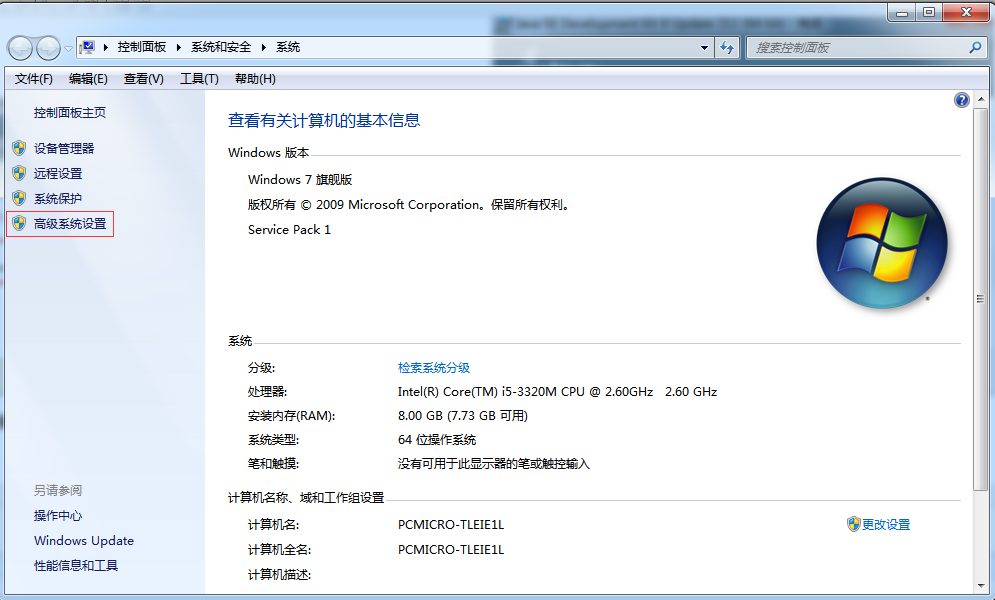Open Windows Update link
This screenshot has width=995, height=600.
click(x=84, y=540)
